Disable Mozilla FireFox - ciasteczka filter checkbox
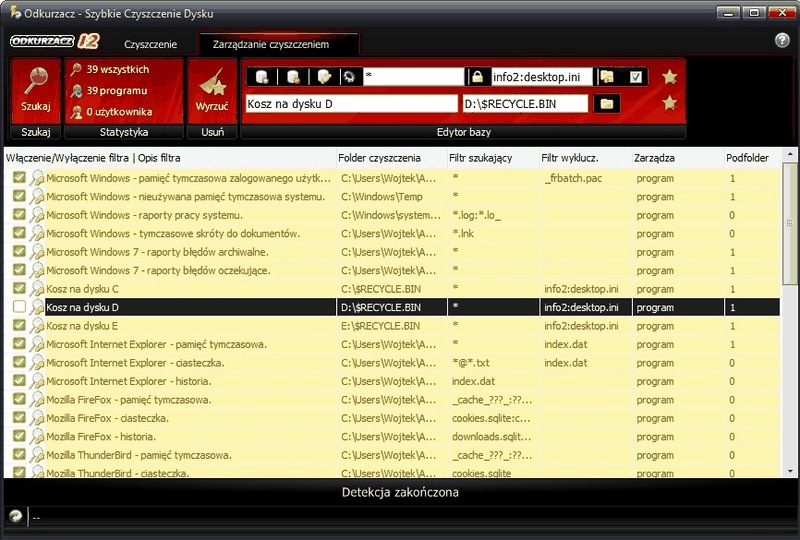 coord(19,418)
